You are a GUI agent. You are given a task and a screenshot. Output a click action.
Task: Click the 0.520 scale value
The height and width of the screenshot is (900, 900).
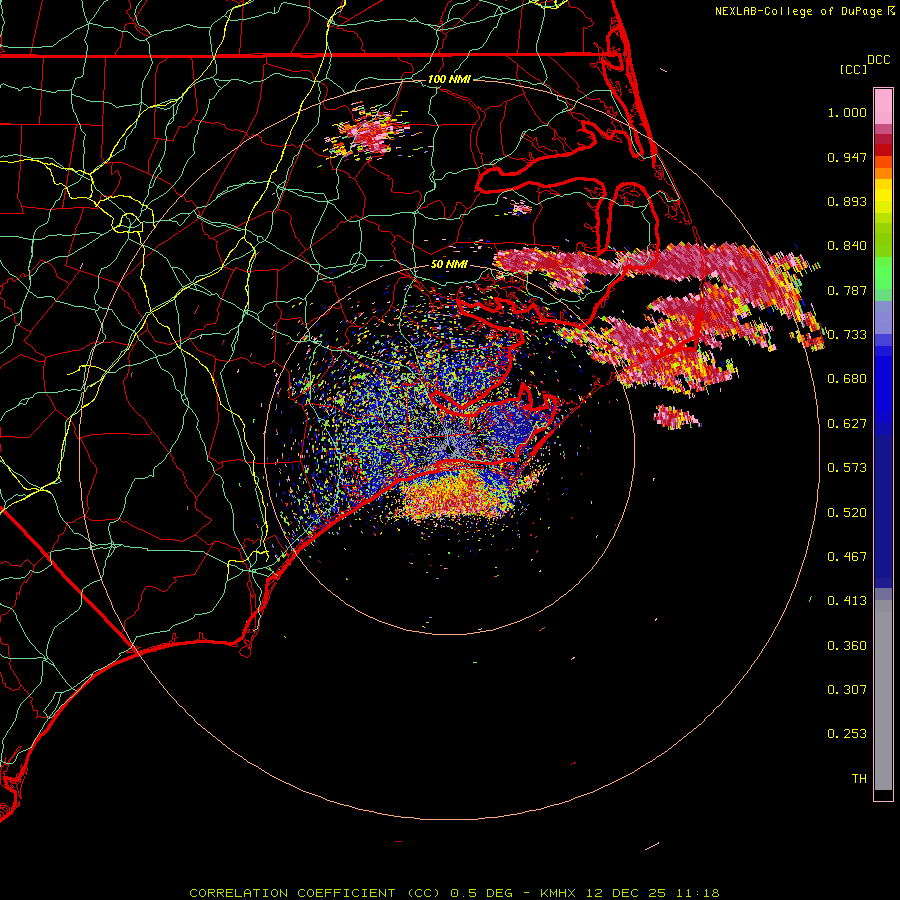point(847,513)
